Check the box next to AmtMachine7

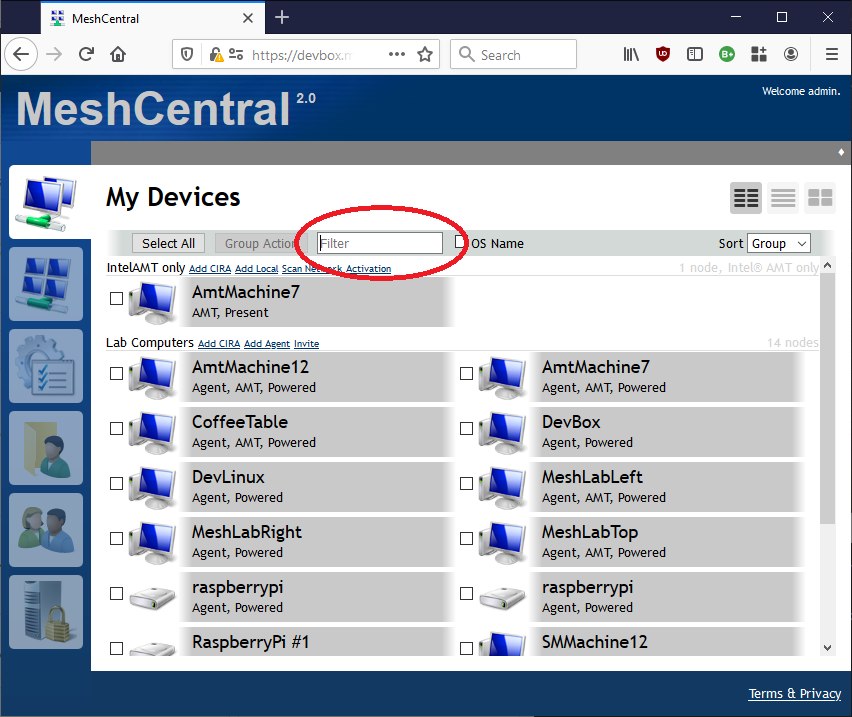(x=116, y=298)
